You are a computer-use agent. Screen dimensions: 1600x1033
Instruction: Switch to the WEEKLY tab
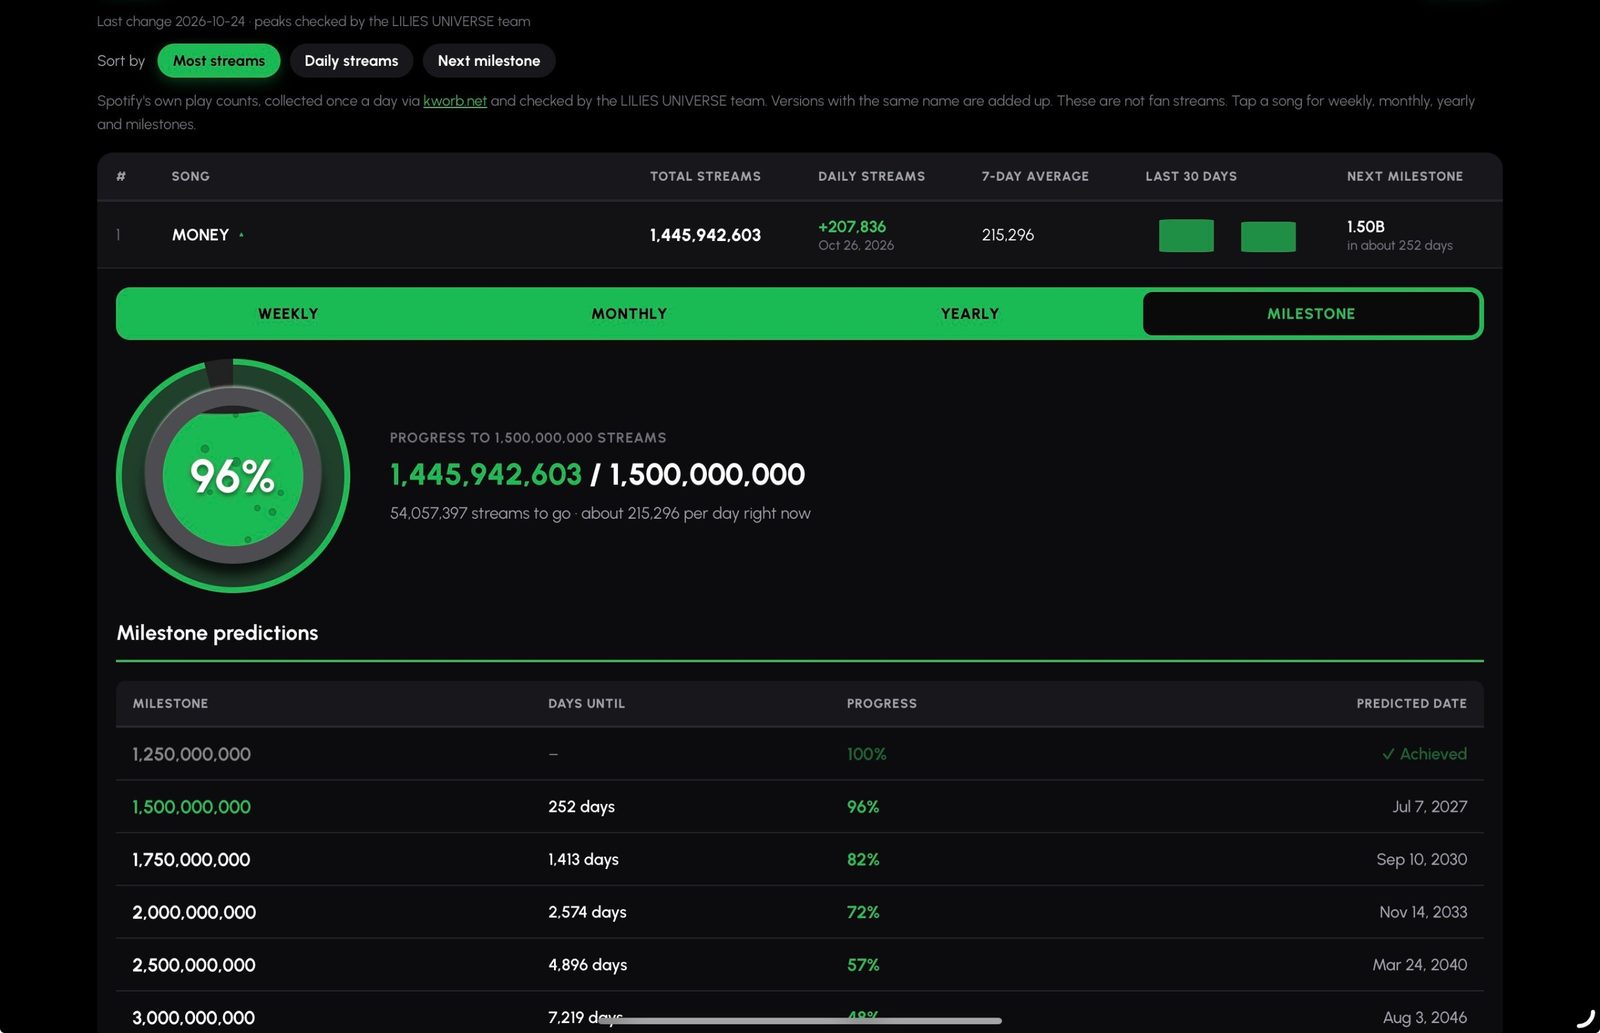[x=288, y=314]
